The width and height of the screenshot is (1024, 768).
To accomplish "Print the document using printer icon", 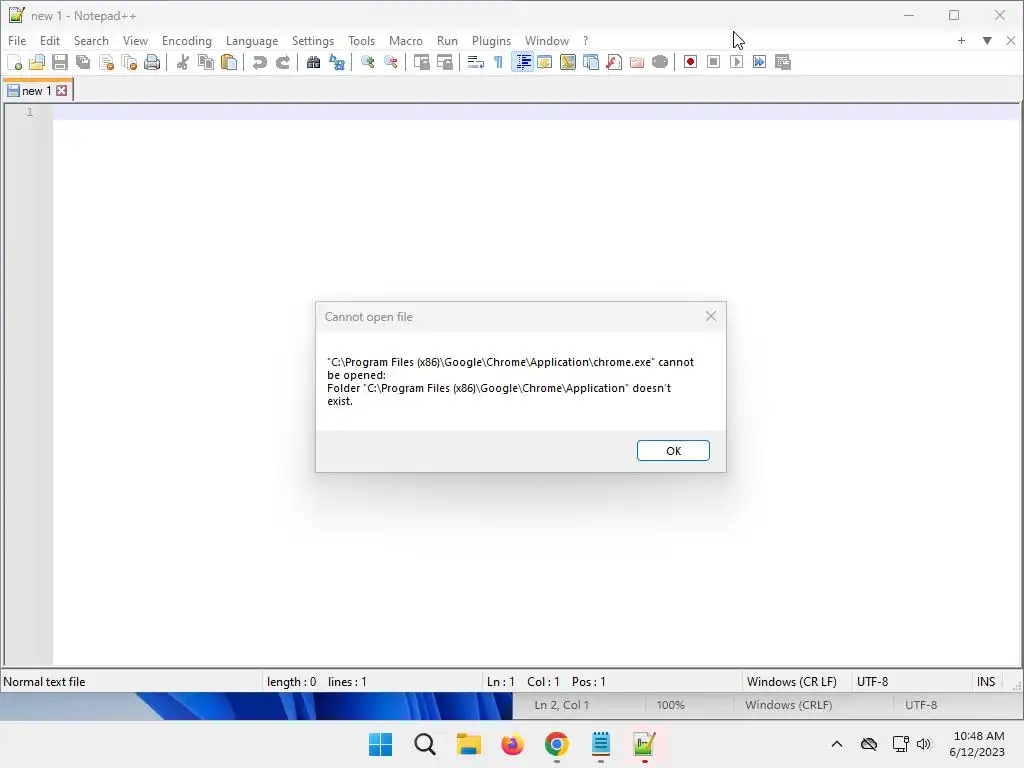I will [x=152, y=62].
